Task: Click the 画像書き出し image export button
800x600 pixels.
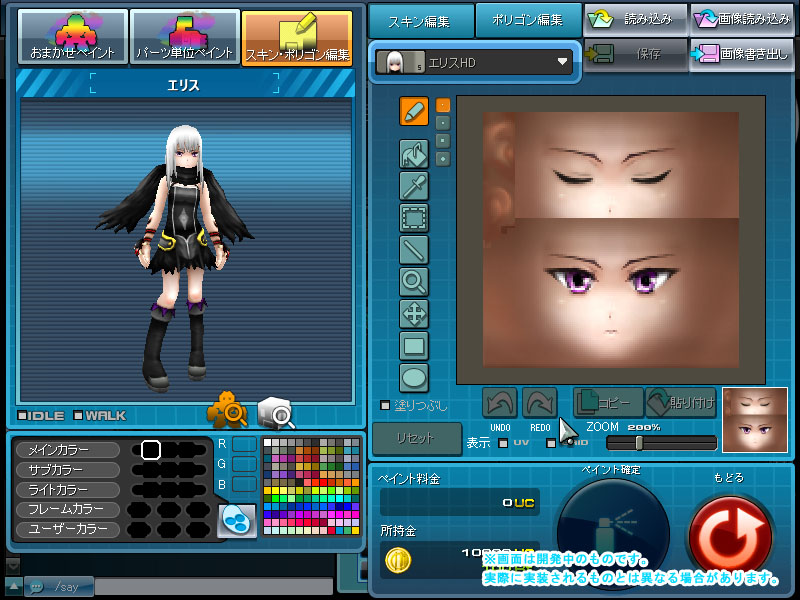Action: click(x=742, y=54)
